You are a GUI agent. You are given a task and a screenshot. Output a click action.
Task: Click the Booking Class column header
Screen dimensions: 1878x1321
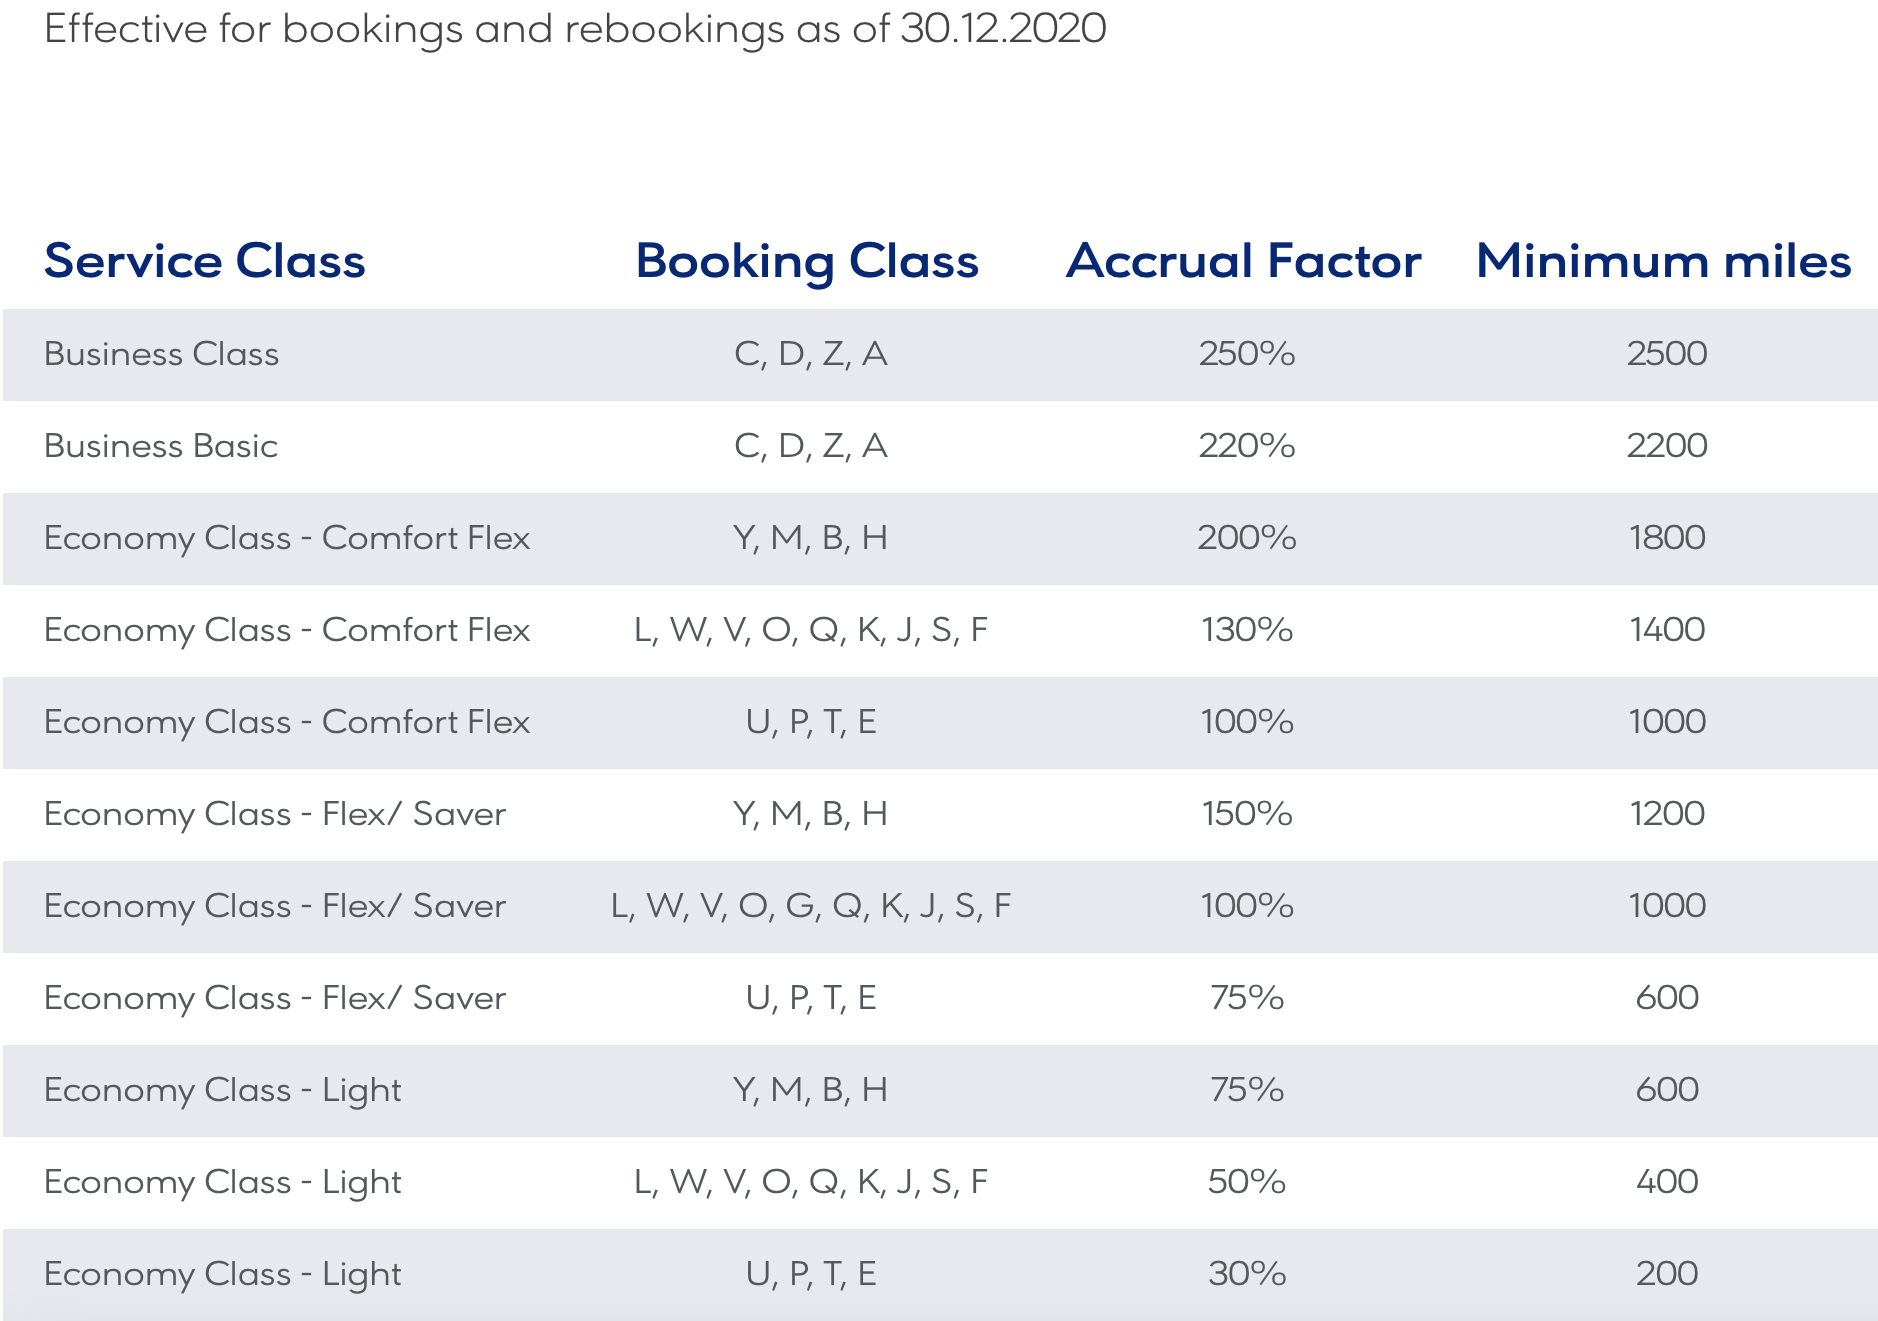(807, 262)
